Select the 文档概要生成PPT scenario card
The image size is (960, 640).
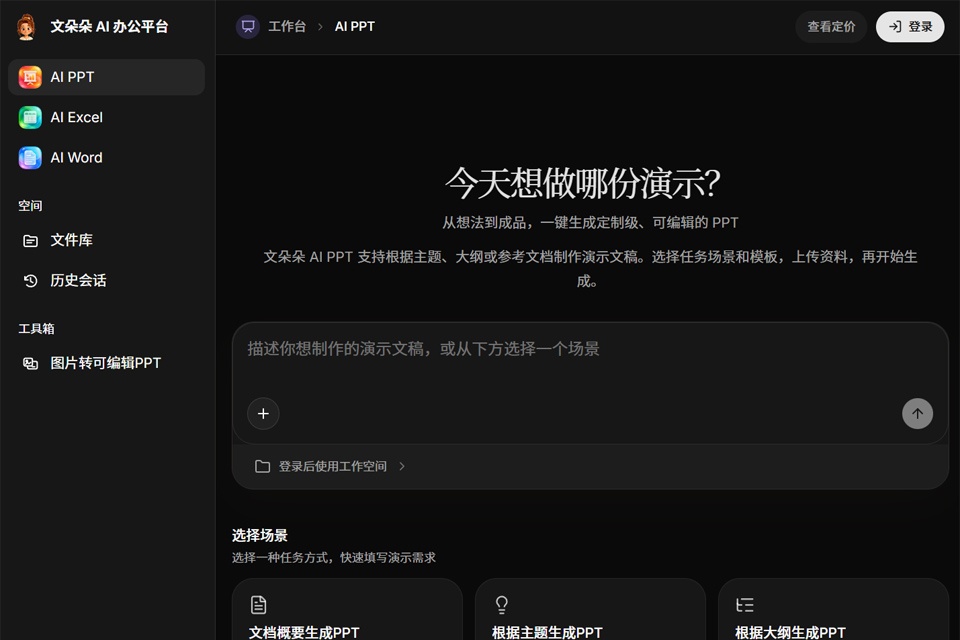347,609
